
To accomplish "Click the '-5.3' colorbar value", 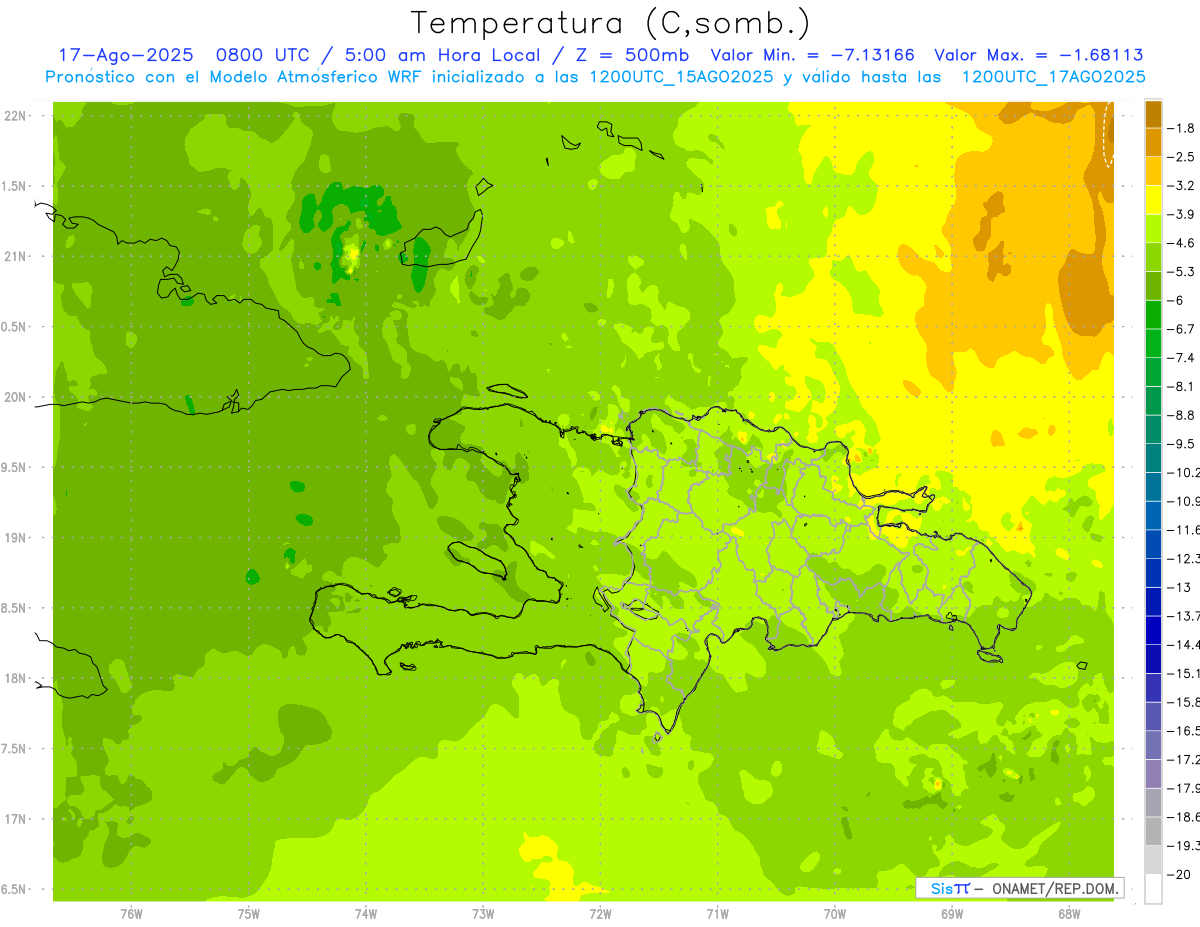I will click(1183, 272).
